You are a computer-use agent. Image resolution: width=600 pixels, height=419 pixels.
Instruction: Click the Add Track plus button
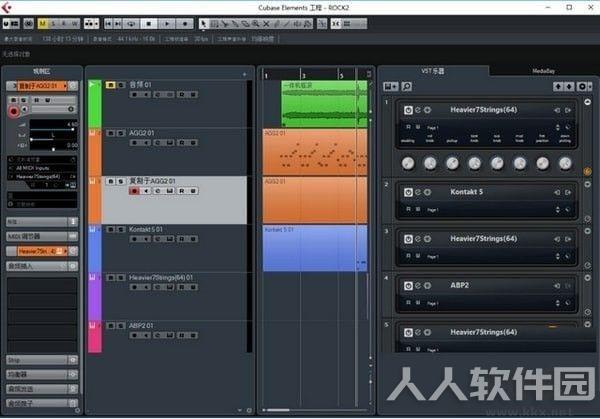click(245, 74)
